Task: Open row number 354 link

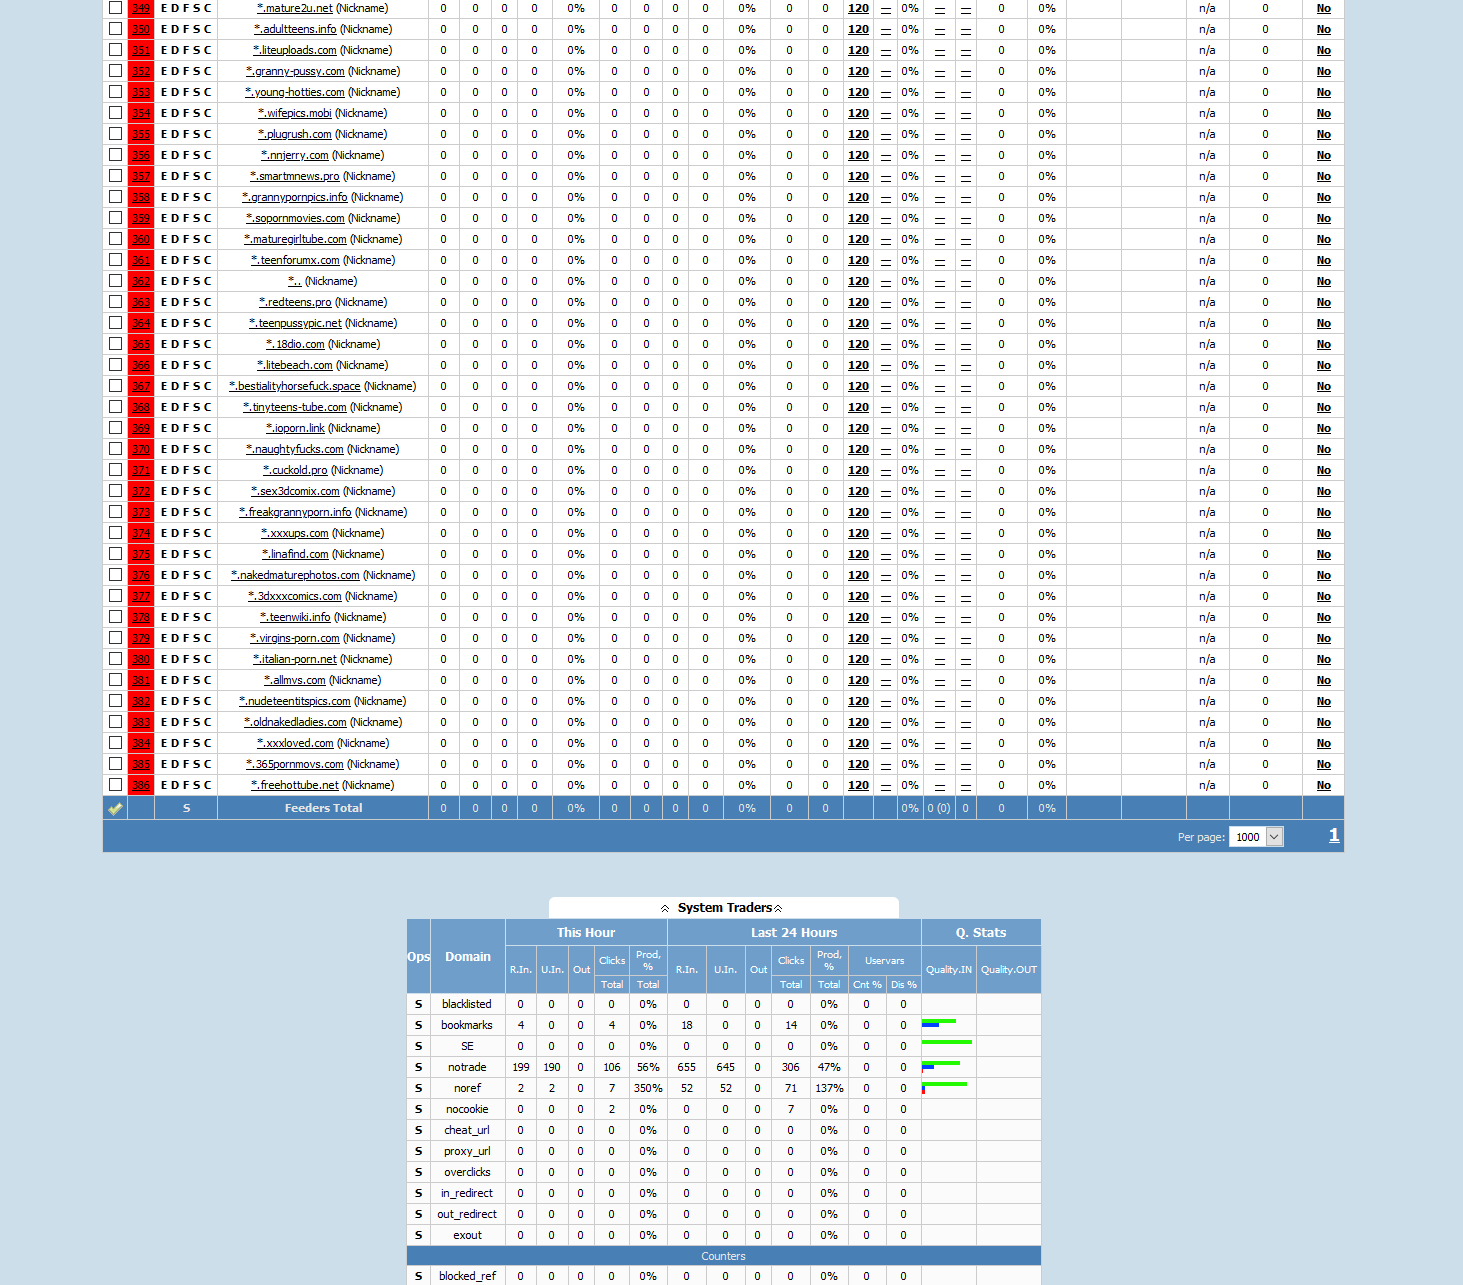Action: pos(141,114)
